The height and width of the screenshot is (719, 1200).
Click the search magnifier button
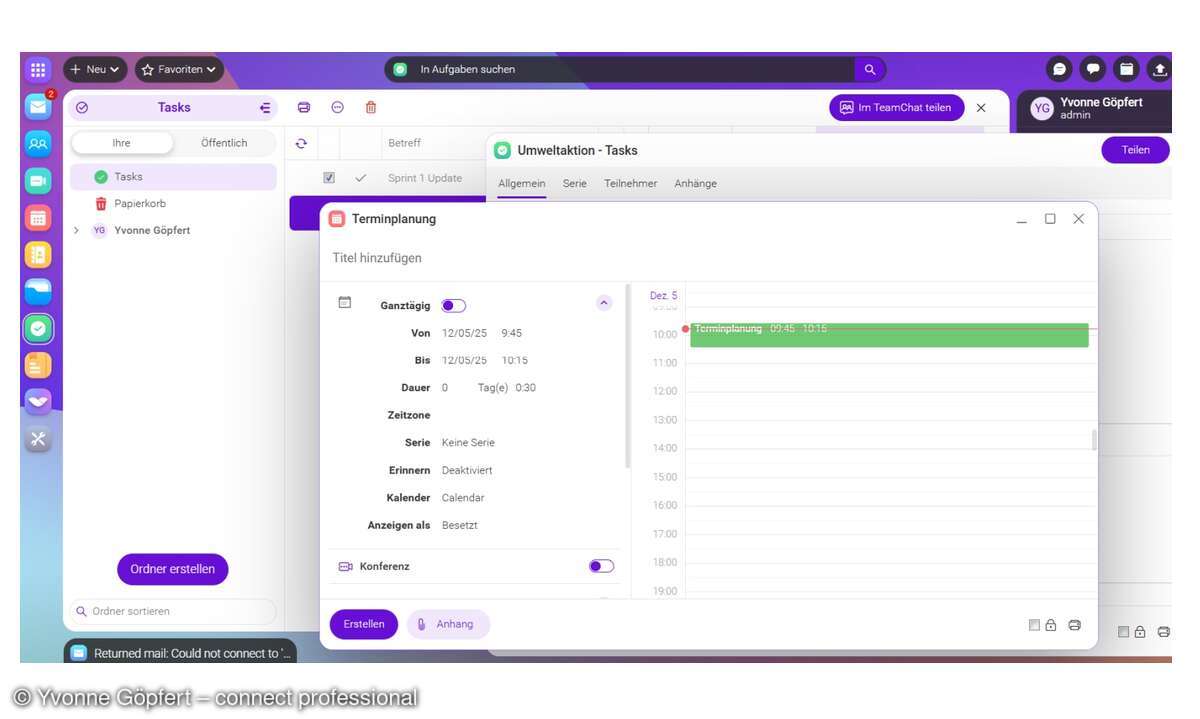(x=870, y=69)
